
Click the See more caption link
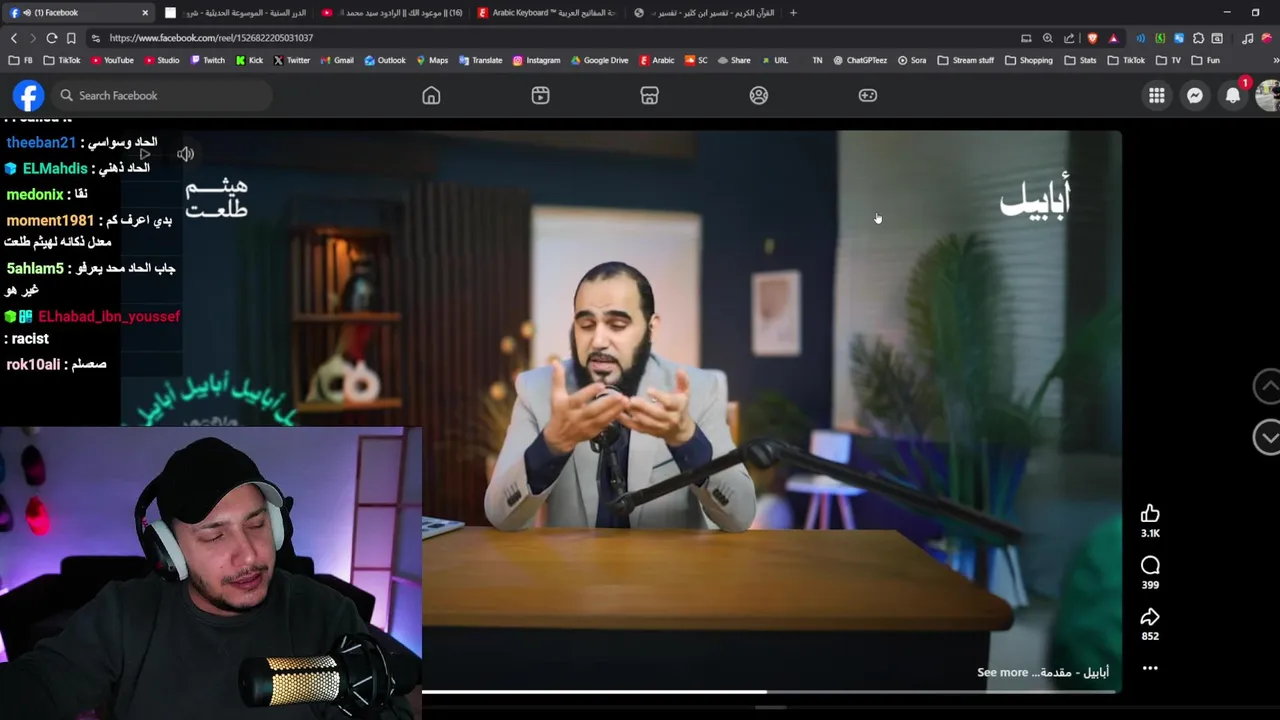click(x=1002, y=672)
